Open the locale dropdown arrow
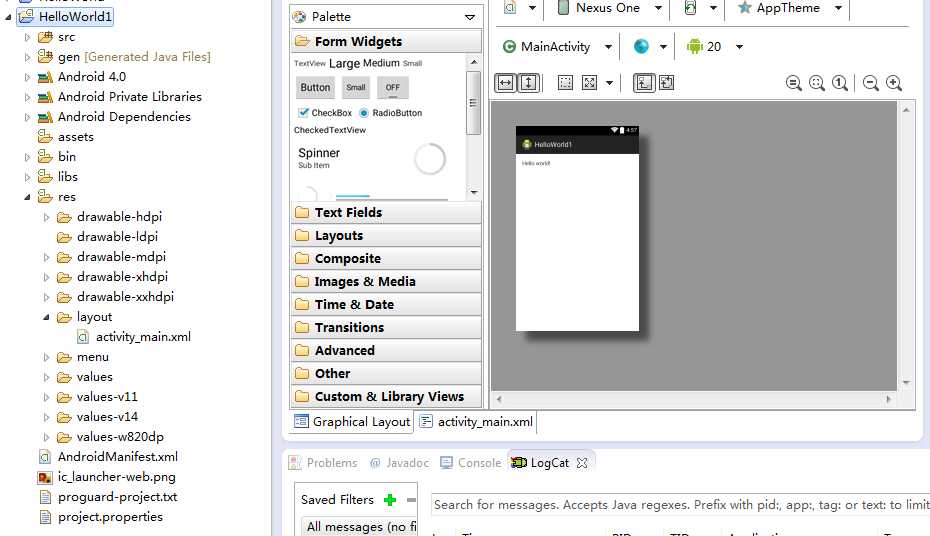 tap(663, 46)
